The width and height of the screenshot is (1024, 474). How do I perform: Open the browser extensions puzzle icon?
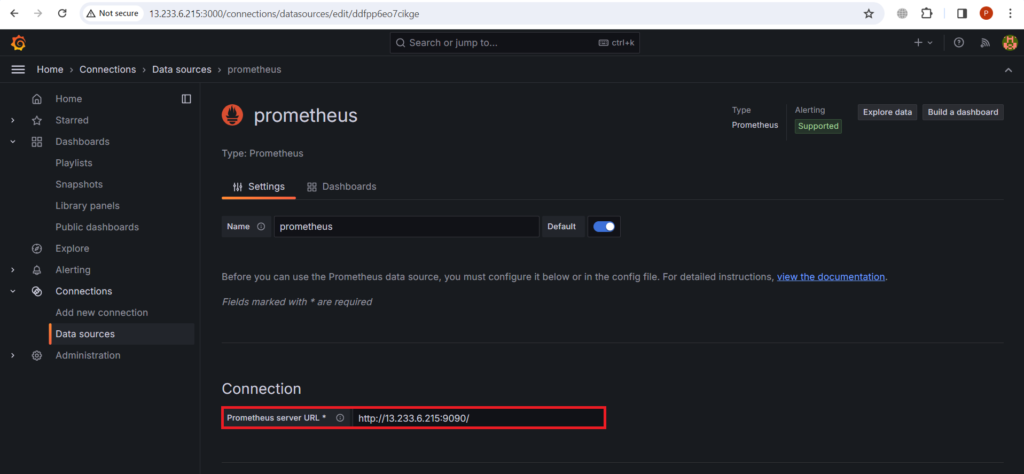926,13
